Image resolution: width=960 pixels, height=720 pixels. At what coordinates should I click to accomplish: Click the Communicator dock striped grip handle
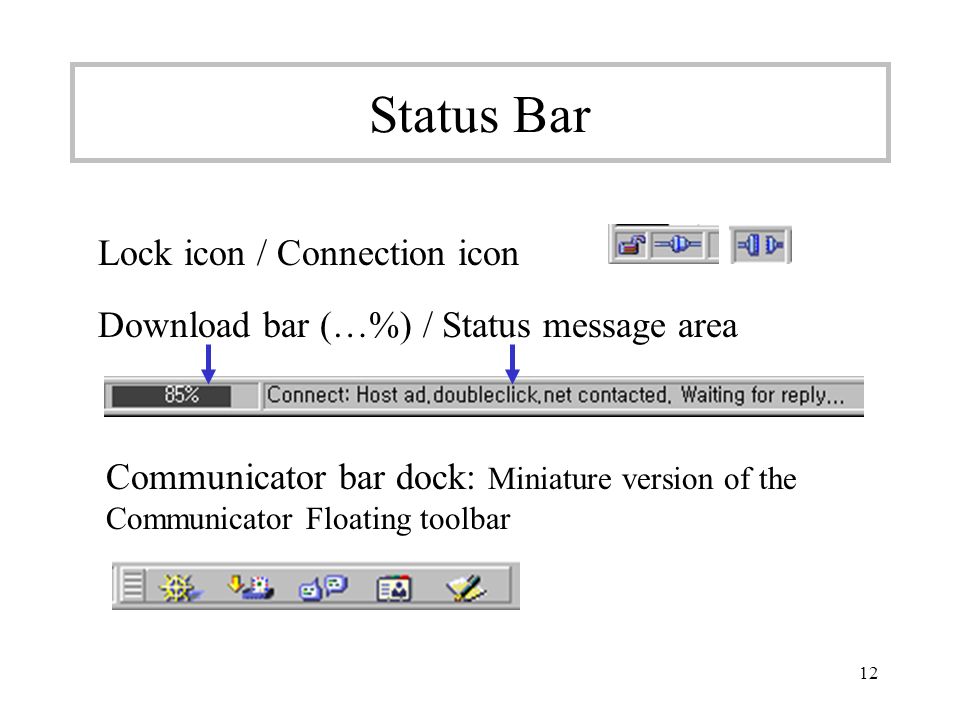(133, 585)
